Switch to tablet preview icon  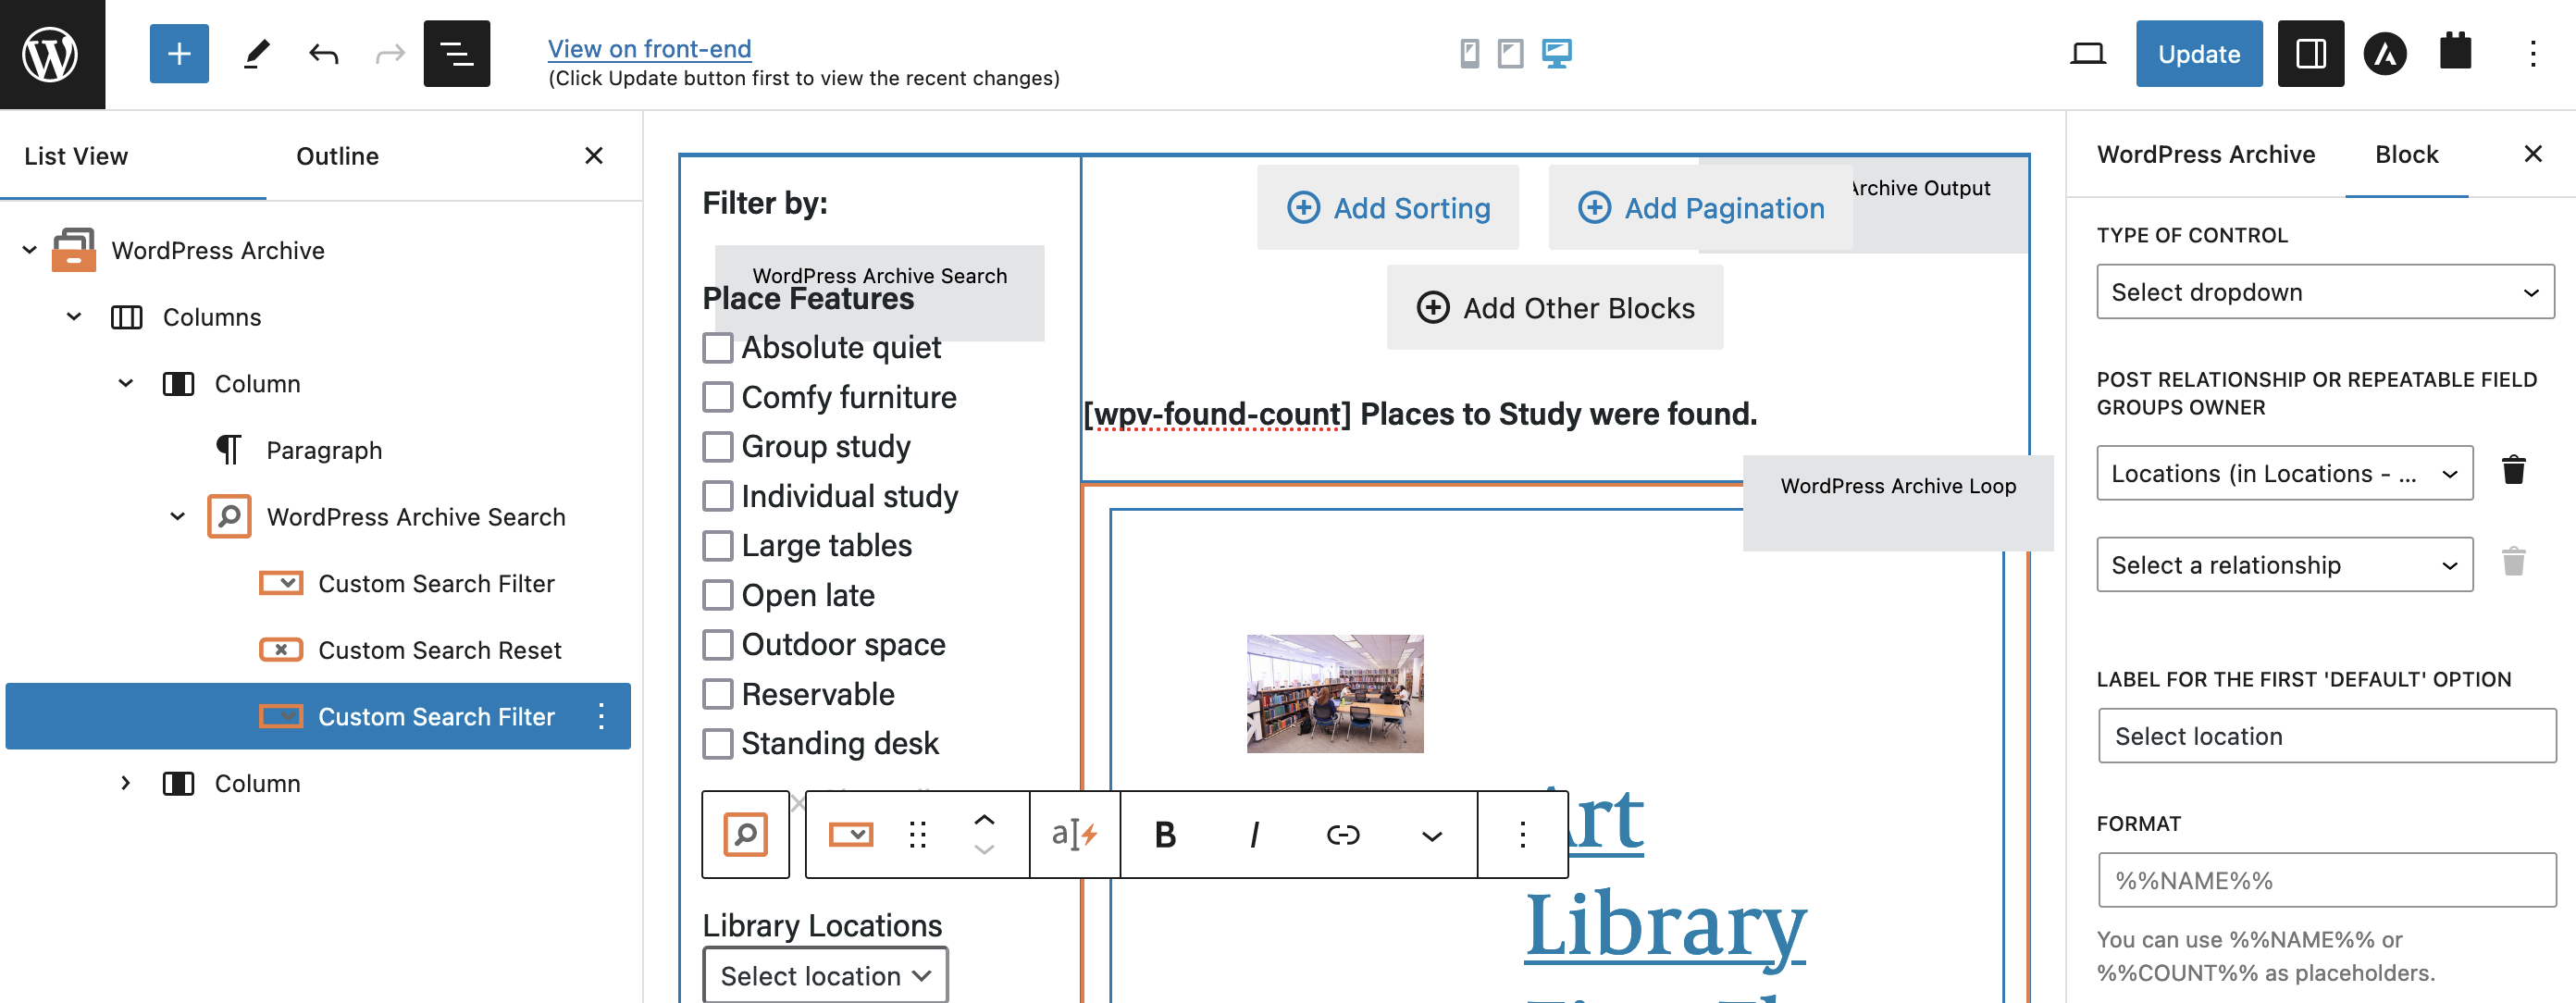(1510, 53)
